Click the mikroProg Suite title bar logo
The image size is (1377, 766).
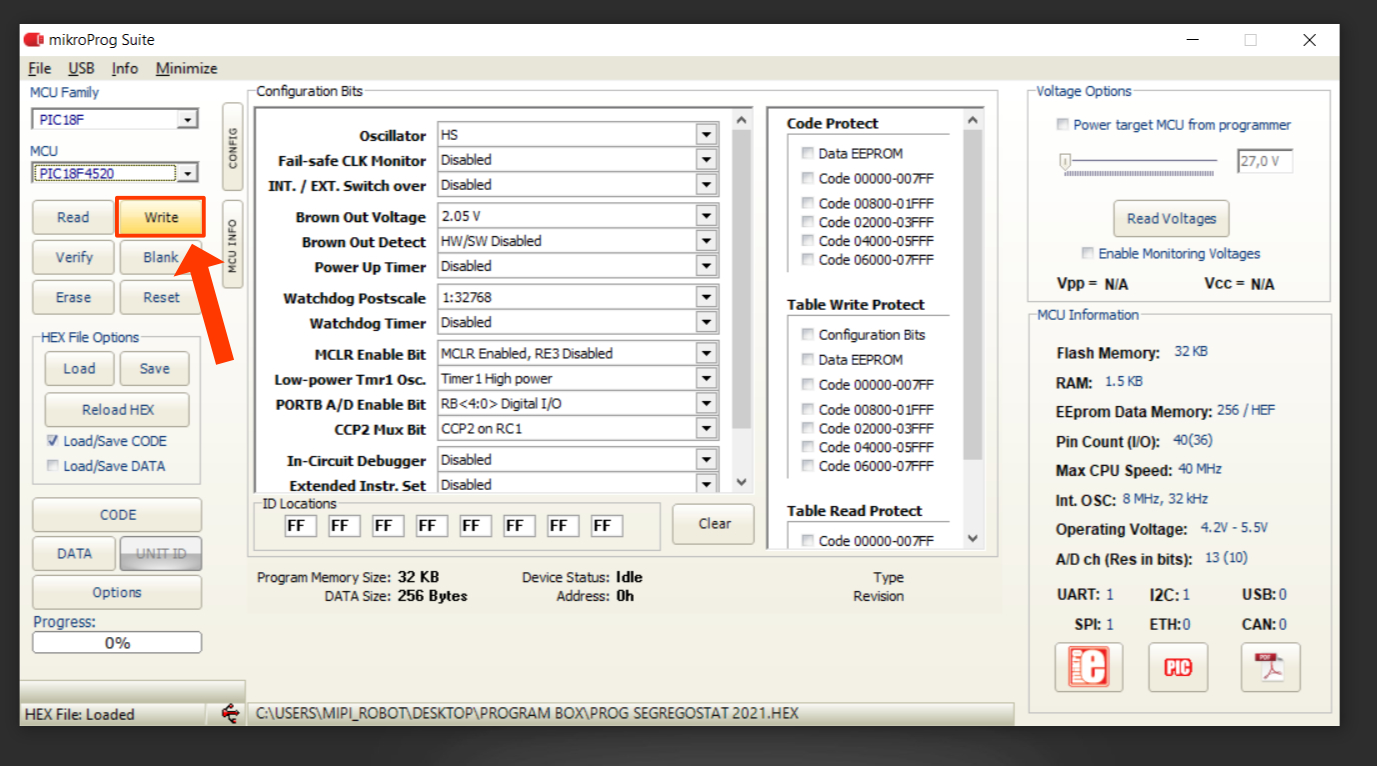coord(33,40)
